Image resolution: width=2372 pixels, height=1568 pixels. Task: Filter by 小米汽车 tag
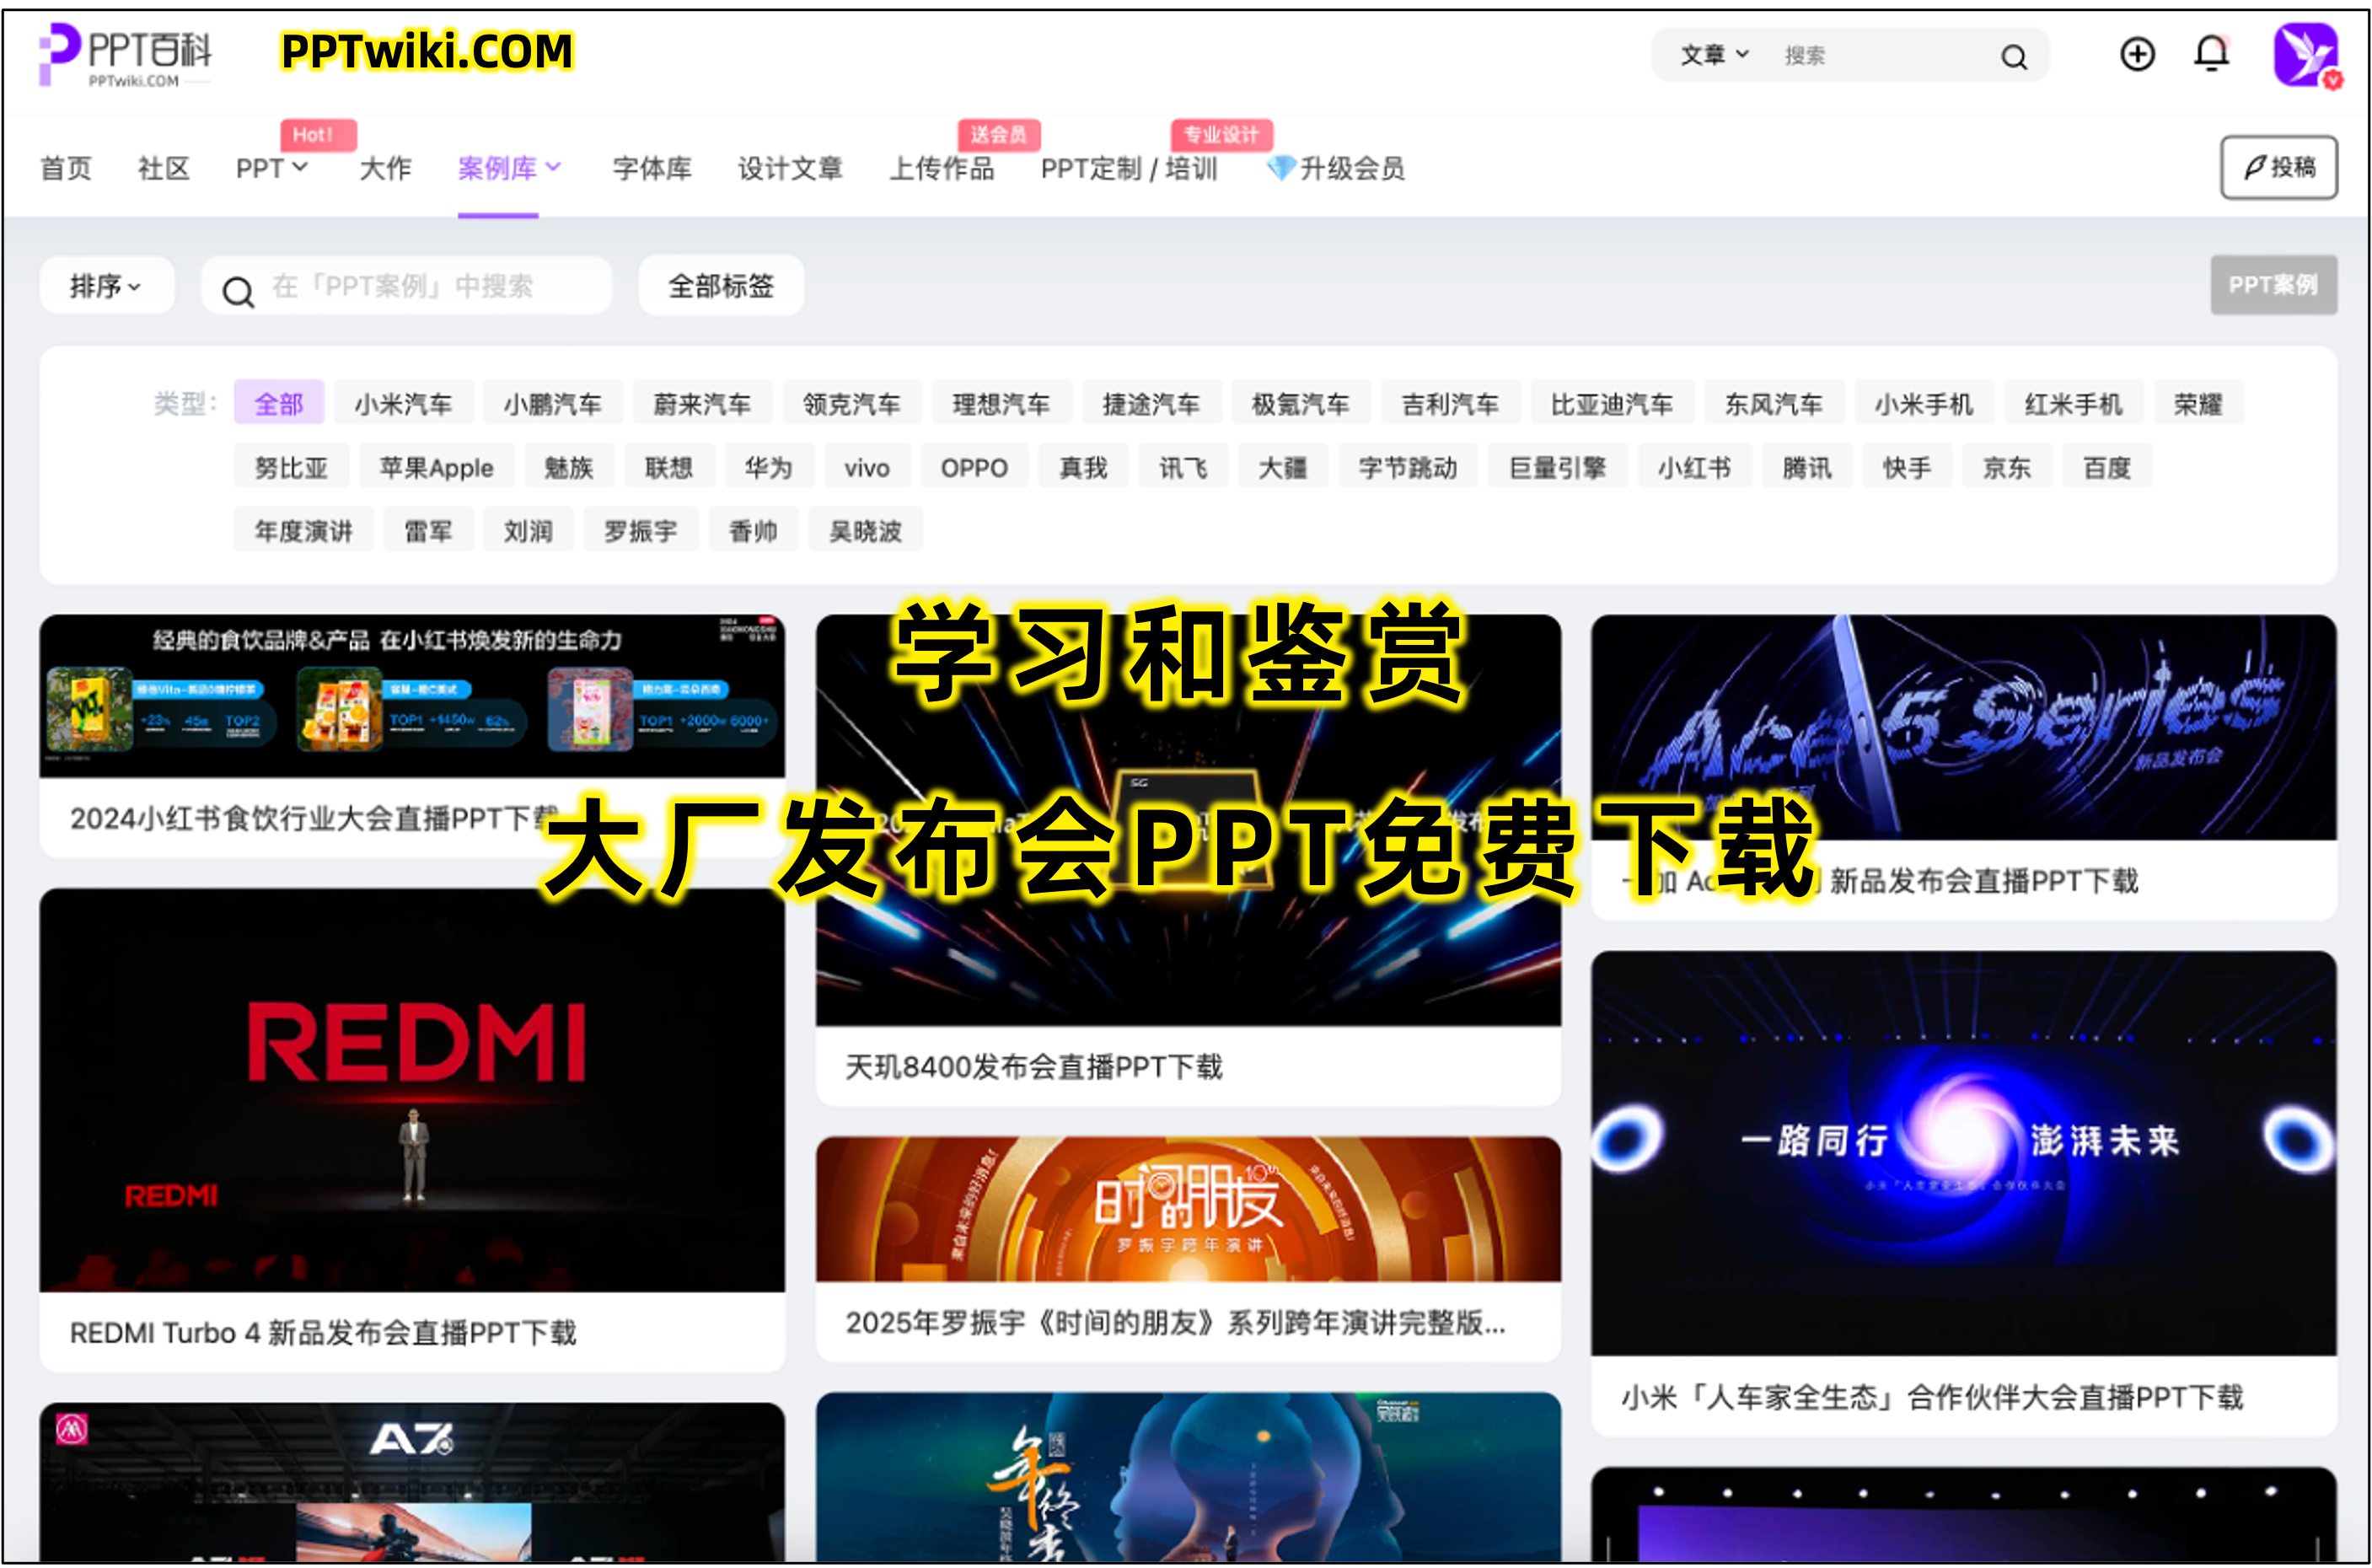403,403
